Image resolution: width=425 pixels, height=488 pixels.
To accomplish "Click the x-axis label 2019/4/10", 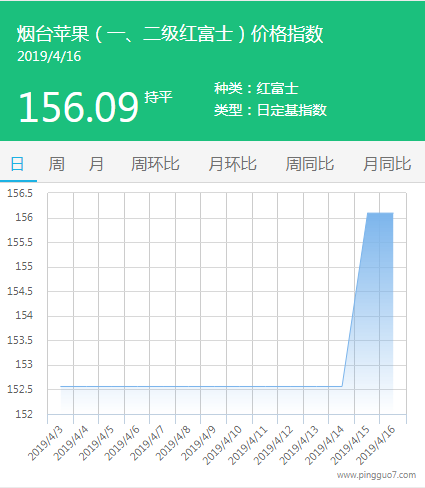I will coord(222,445).
